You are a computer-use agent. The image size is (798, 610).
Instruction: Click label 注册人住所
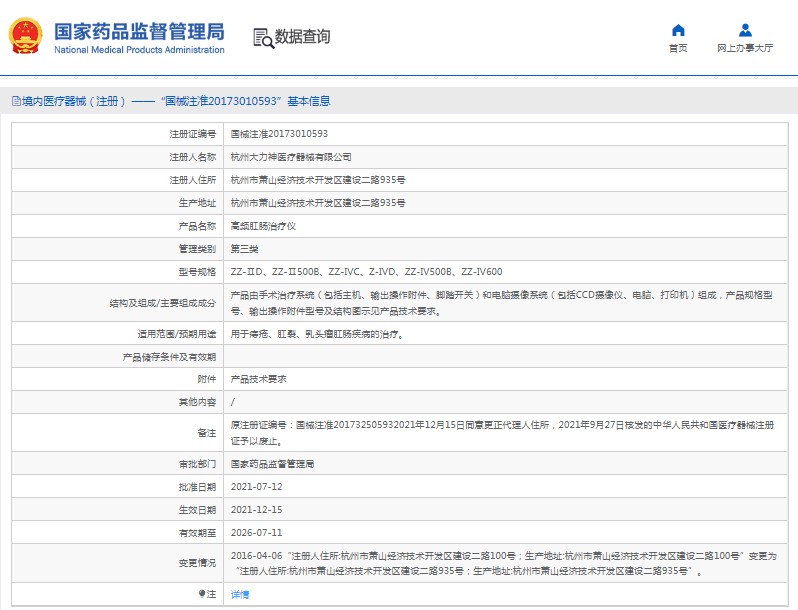(x=192, y=180)
